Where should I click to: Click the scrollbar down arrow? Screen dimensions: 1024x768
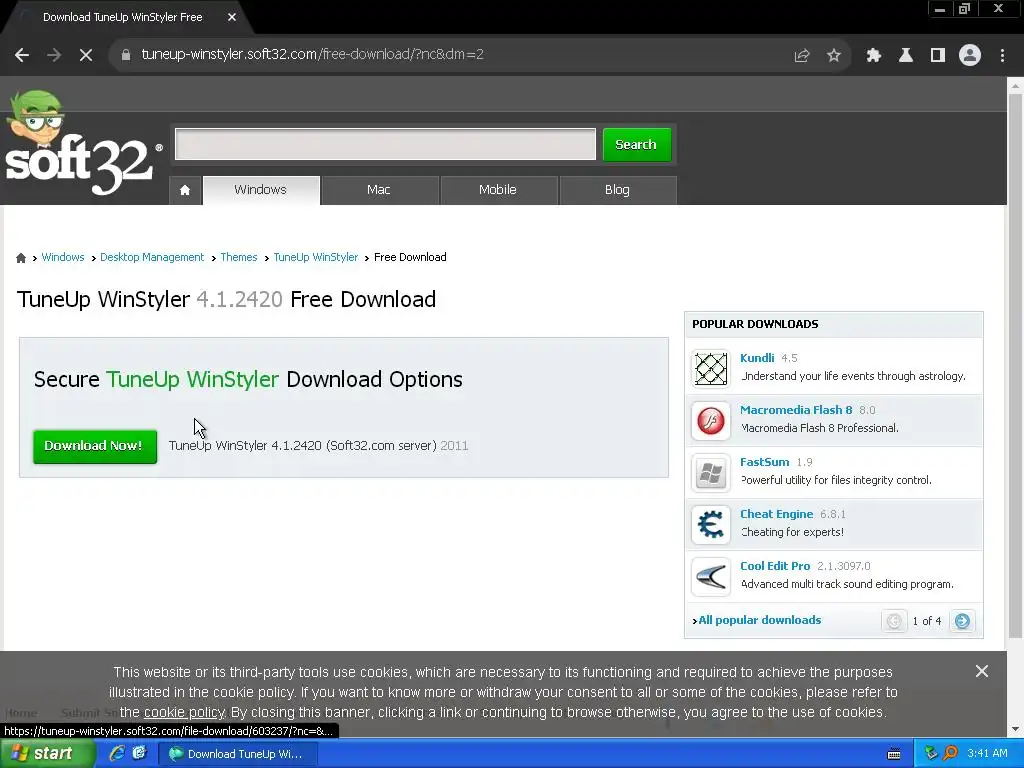point(1015,729)
